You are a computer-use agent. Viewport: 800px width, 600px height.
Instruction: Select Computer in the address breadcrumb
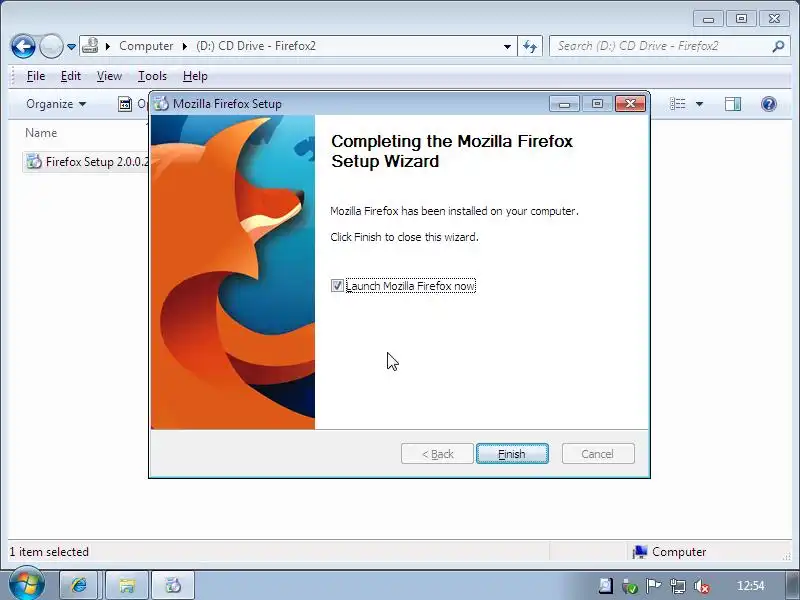pos(146,46)
